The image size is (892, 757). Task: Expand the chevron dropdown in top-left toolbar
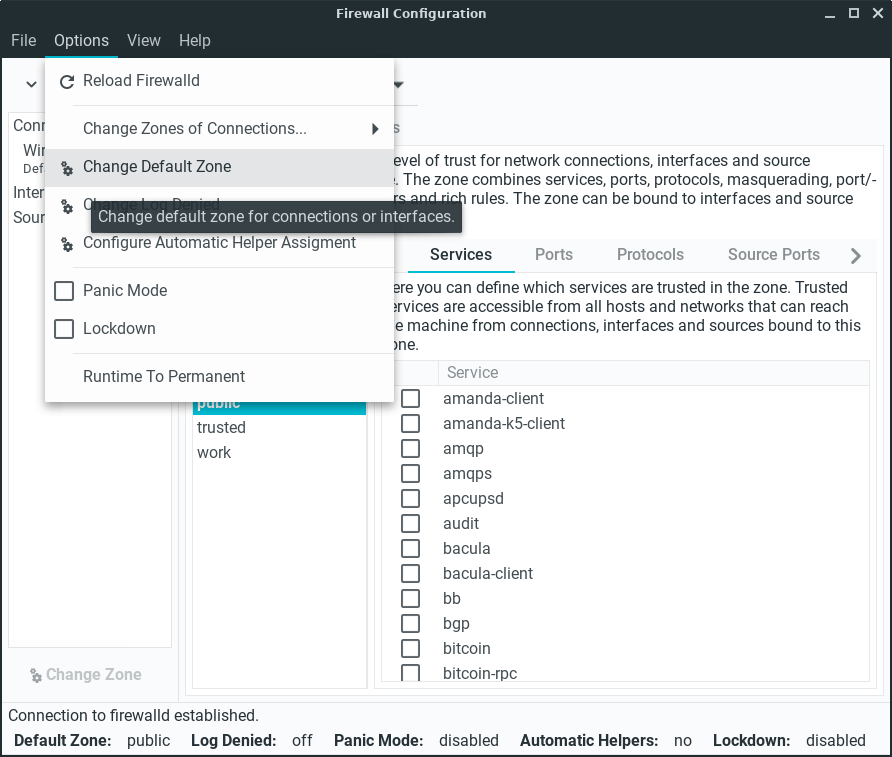31,85
